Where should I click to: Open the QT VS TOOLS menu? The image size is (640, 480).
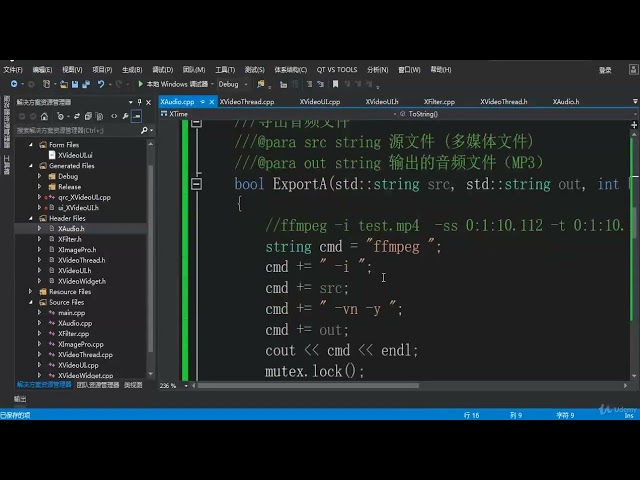[x=337, y=70]
